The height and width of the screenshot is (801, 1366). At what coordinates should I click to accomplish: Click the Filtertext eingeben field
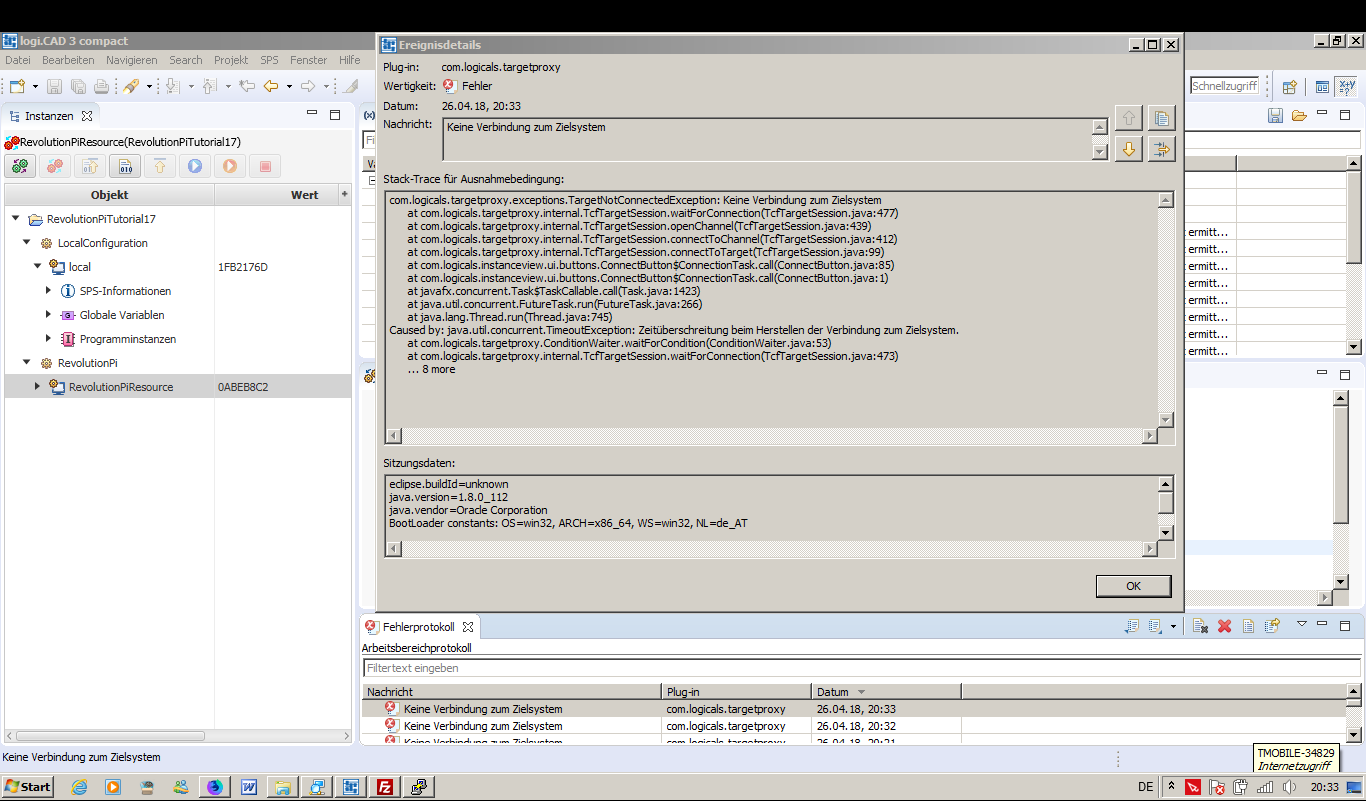[861, 667]
